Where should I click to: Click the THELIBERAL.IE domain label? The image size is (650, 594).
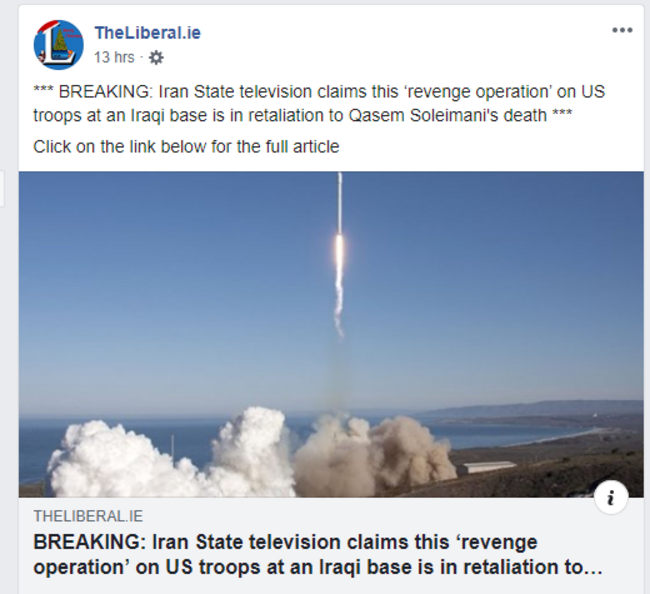(88, 516)
